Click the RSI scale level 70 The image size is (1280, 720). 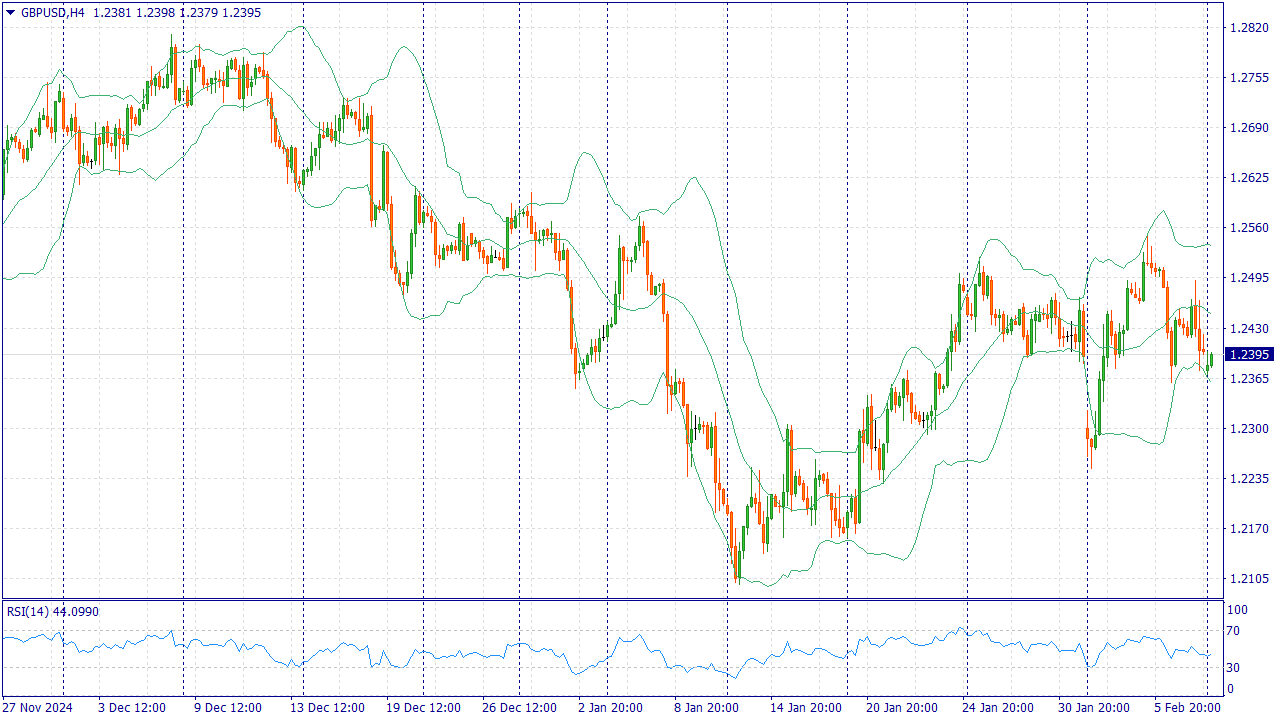(x=1234, y=631)
